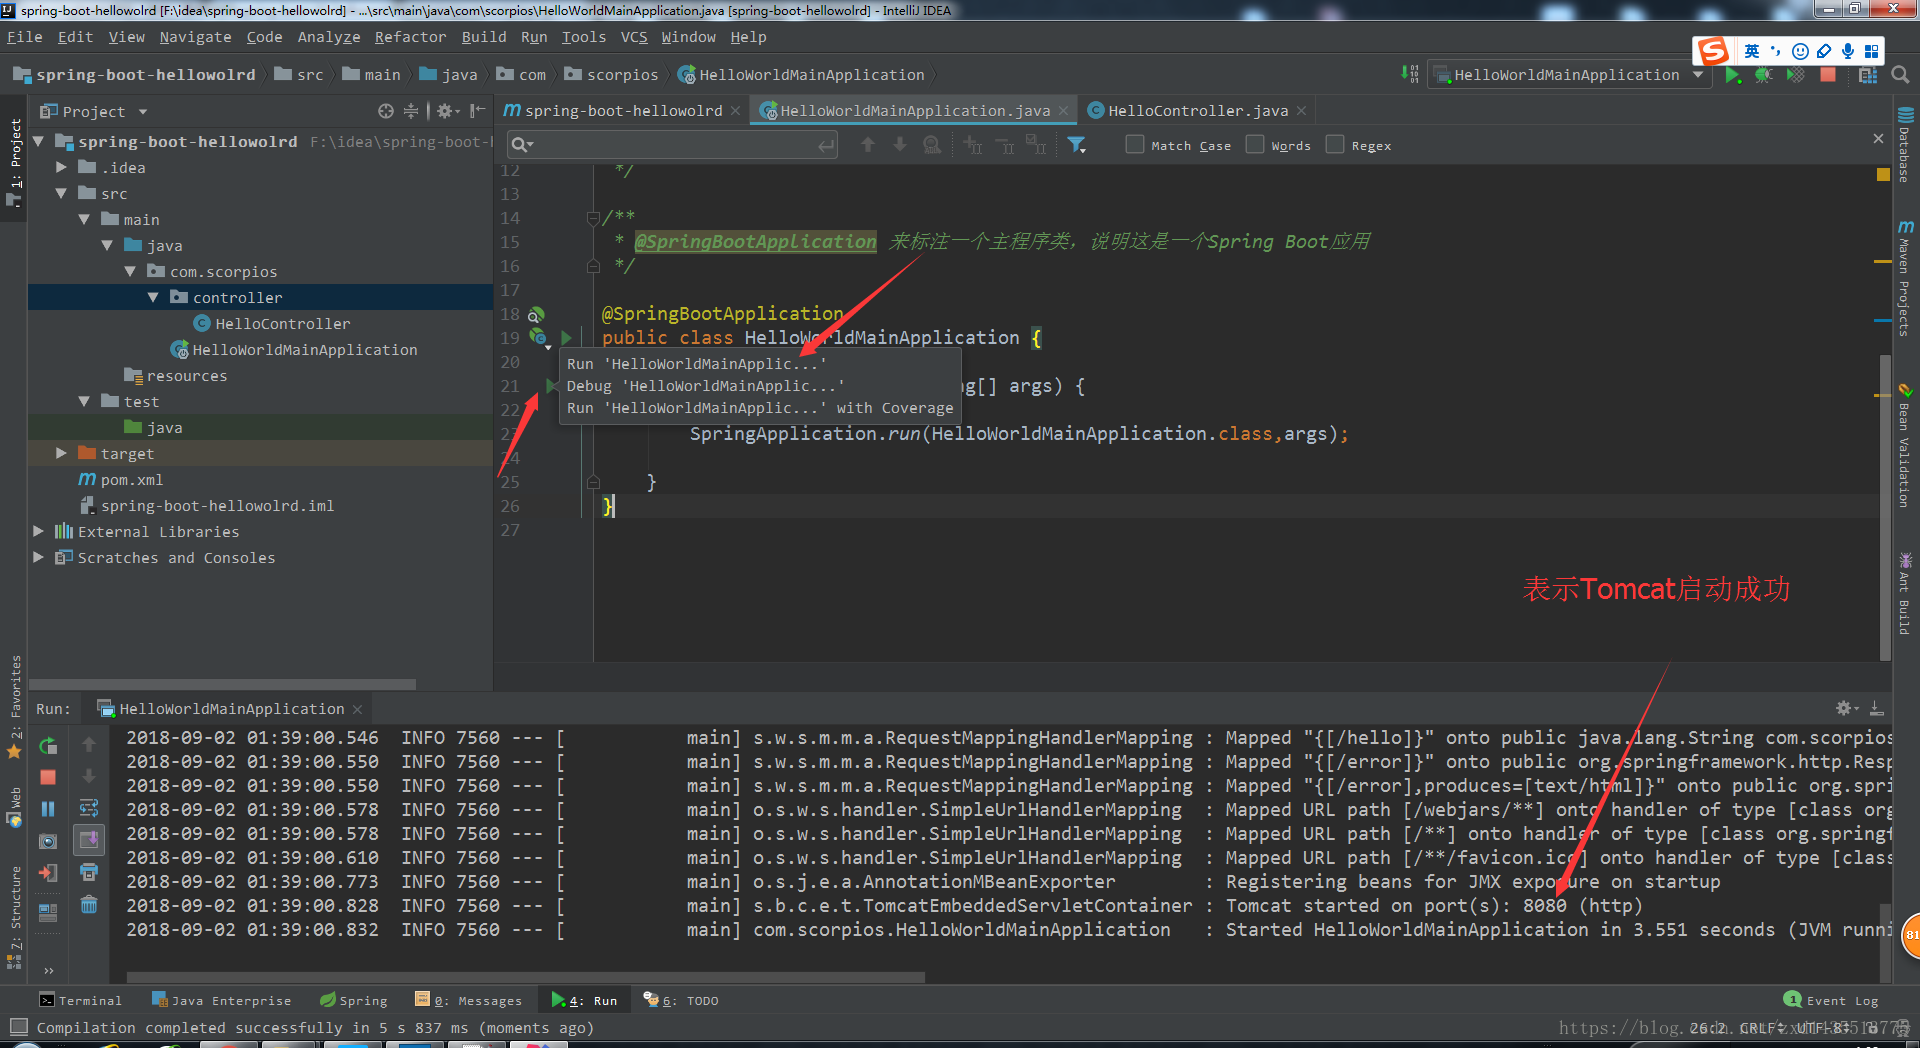Switch to the HelloController.java editor tab
1920x1048 pixels.
point(1196,111)
